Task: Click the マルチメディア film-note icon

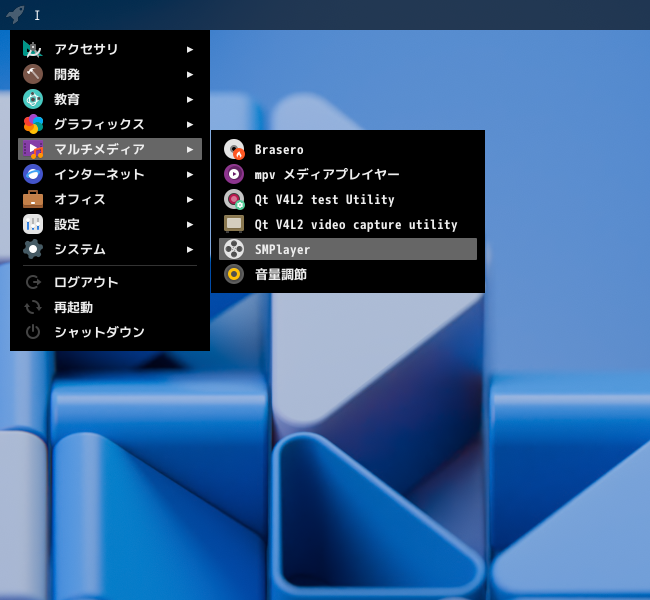Action: 33,149
